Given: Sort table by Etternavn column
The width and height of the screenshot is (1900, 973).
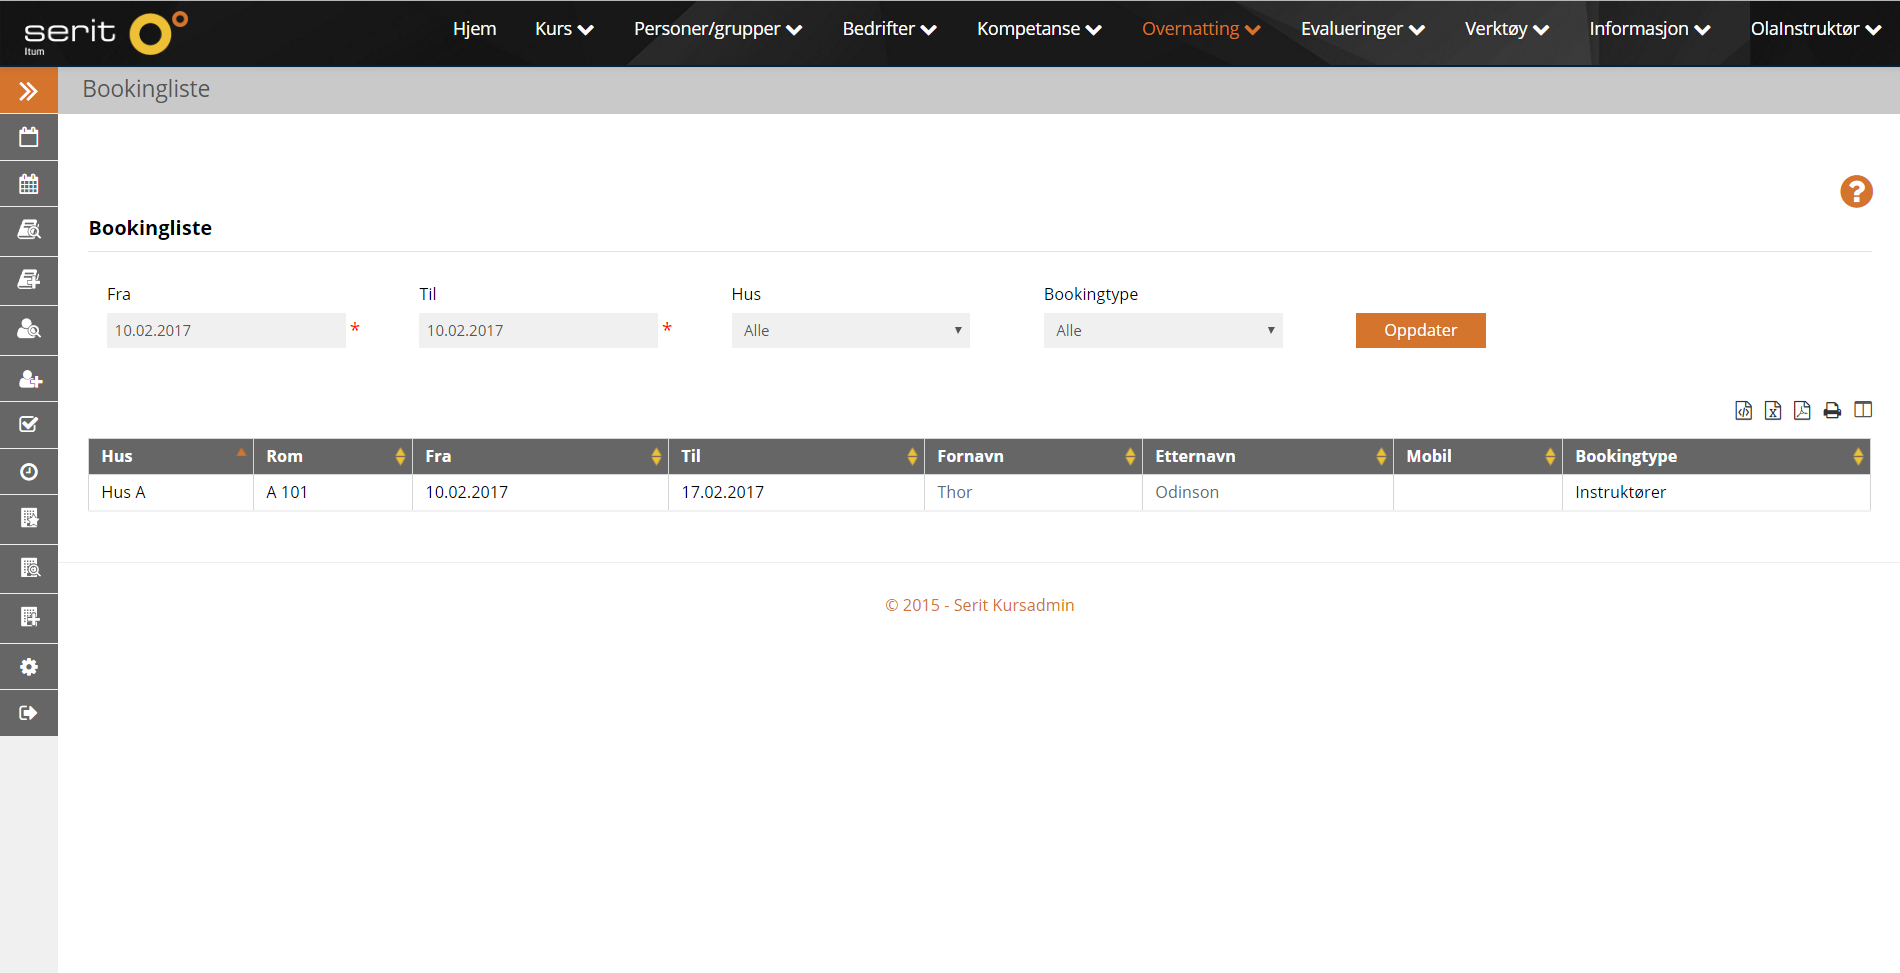Looking at the screenshot, I should click(1268, 456).
